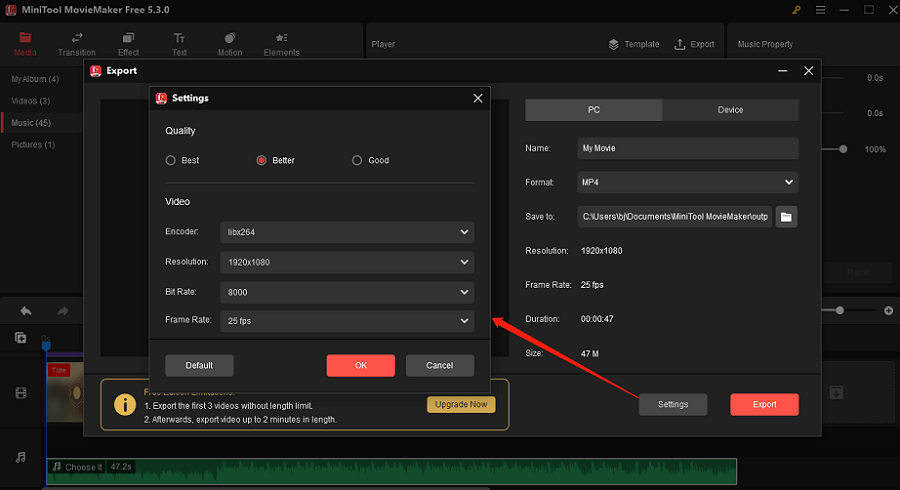Click the audio track music note icon

tap(21, 457)
